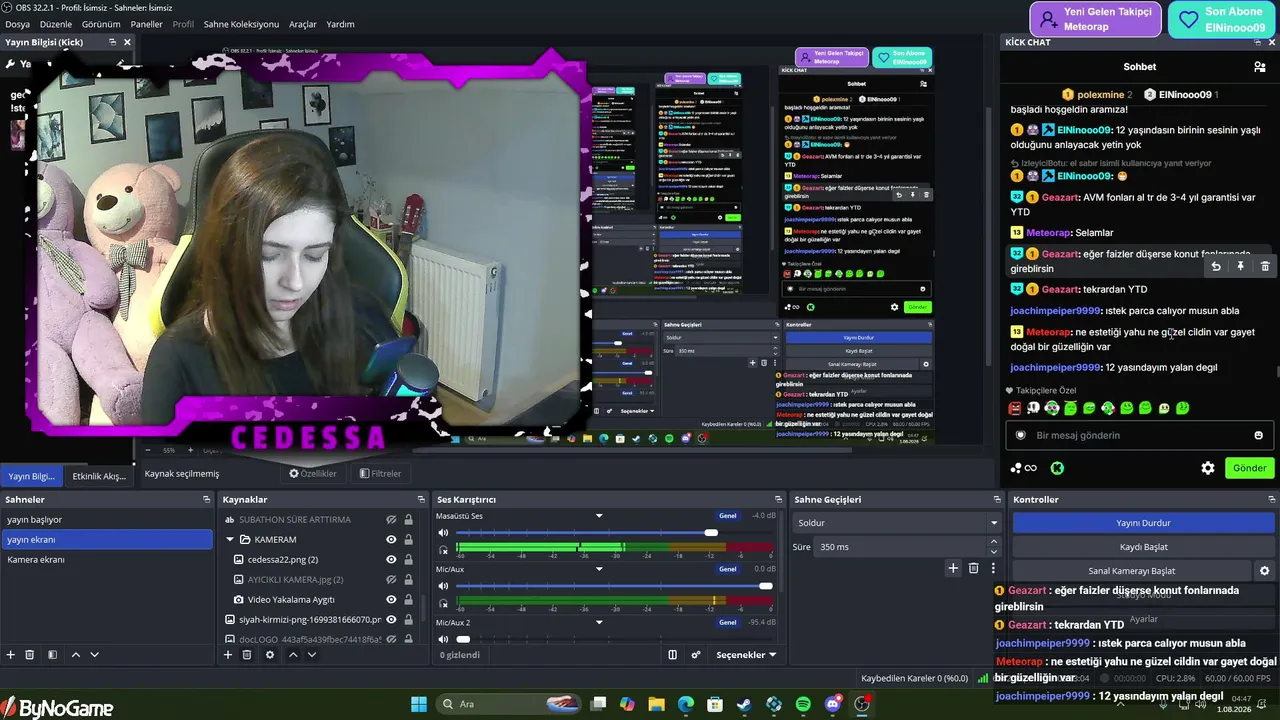Hide the Video Yakalama Aygıtı source
Viewport: 1280px width, 720px height.
click(392, 600)
